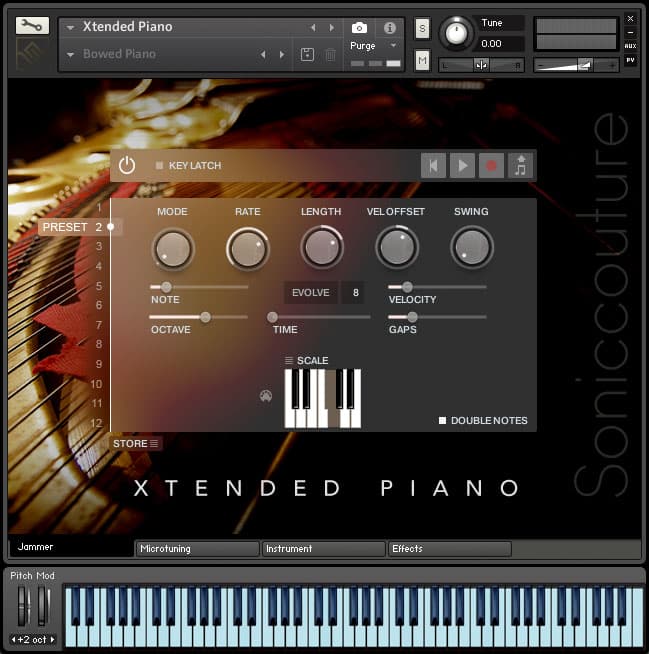Open the Purge dropdown menu
Image resolution: width=649 pixels, height=654 pixels.
click(x=374, y=46)
